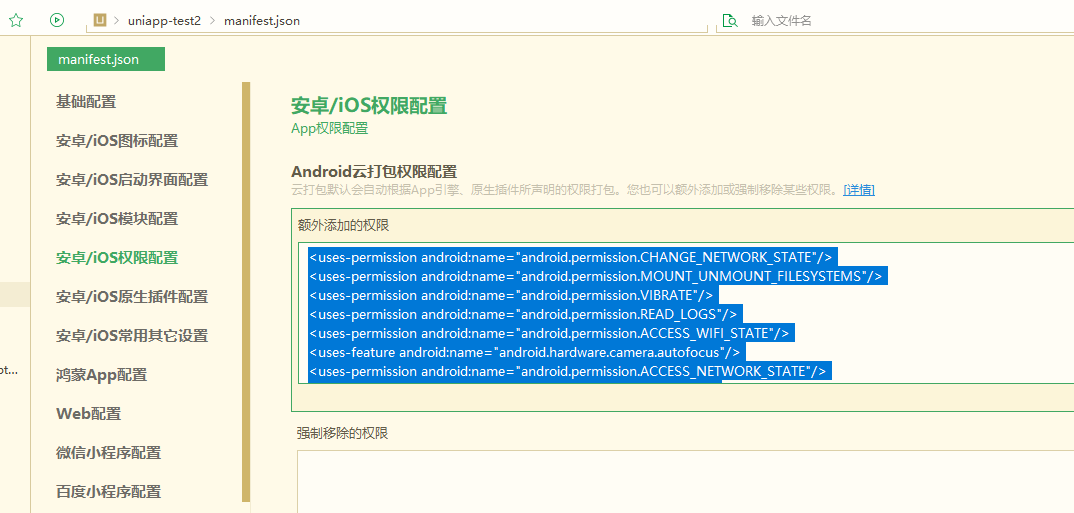The image size is (1074, 513).
Task: Open the [详情] details link
Action: tap(859, 190)
